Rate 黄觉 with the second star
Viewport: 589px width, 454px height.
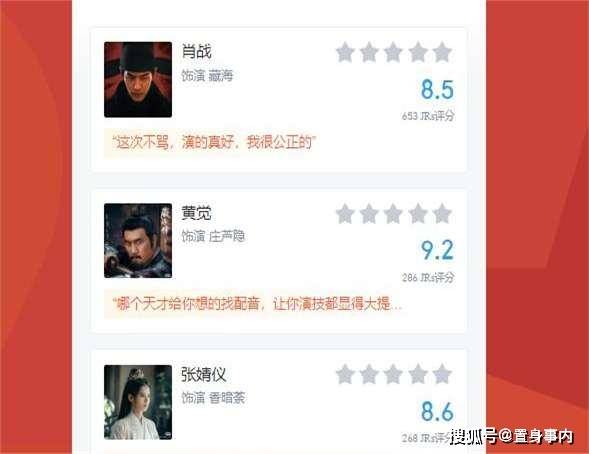point(369,214)
